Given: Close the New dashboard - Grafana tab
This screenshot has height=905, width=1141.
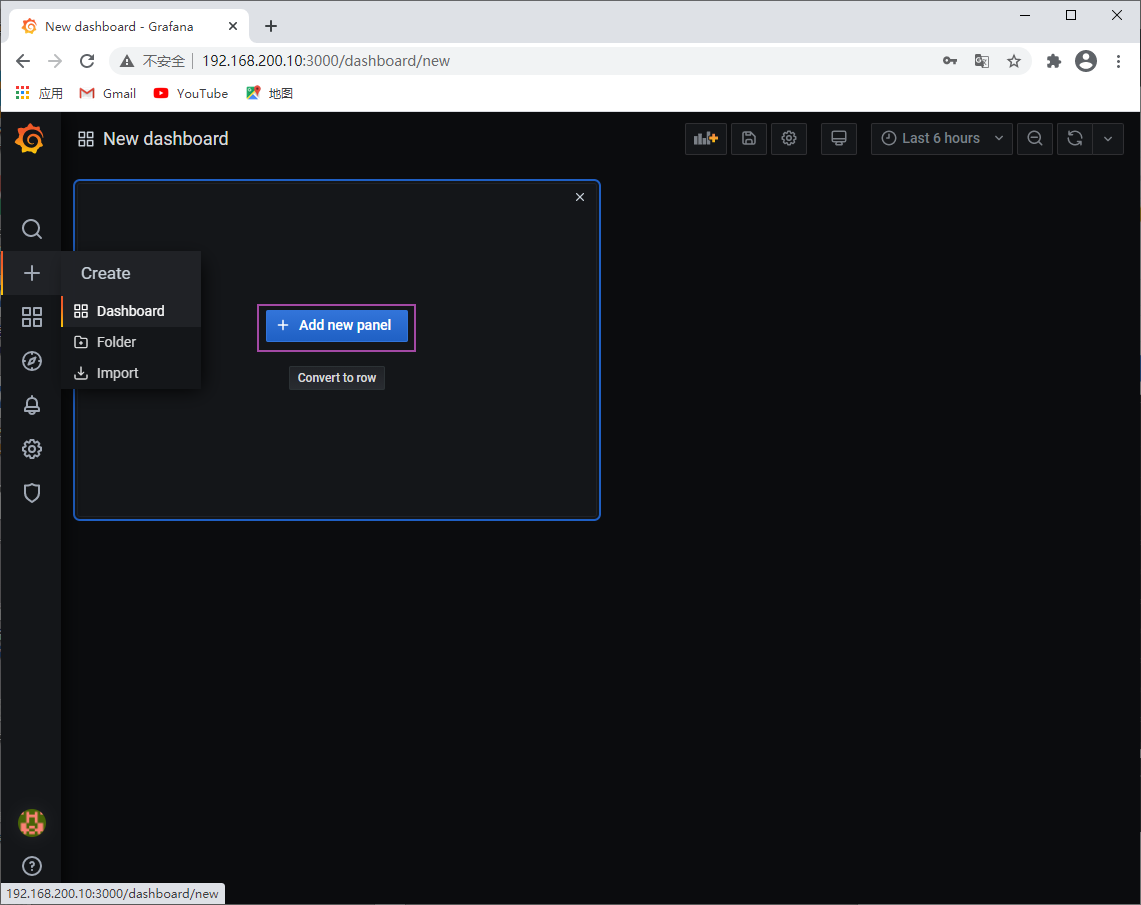Looking at the screenshot, I should 233,26.
